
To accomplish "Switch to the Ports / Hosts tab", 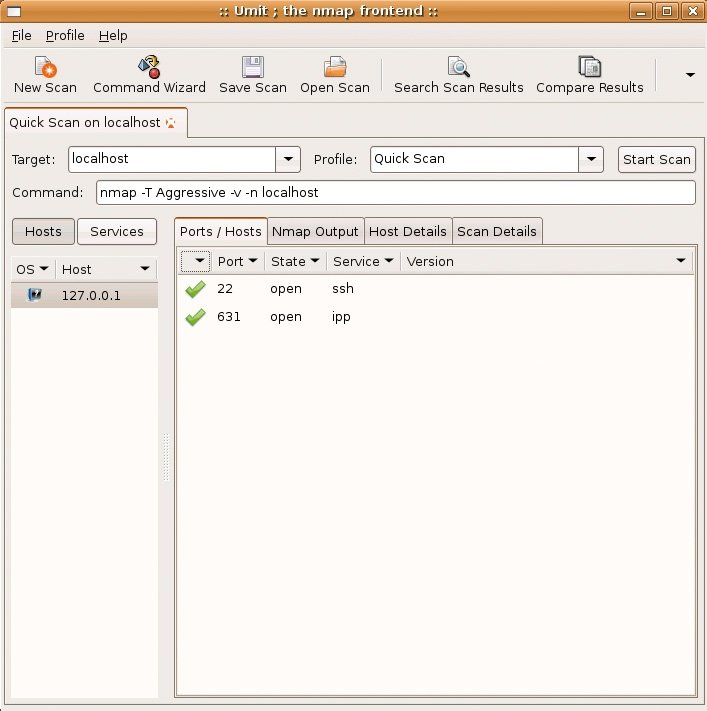I will click(x=221, y=231).
